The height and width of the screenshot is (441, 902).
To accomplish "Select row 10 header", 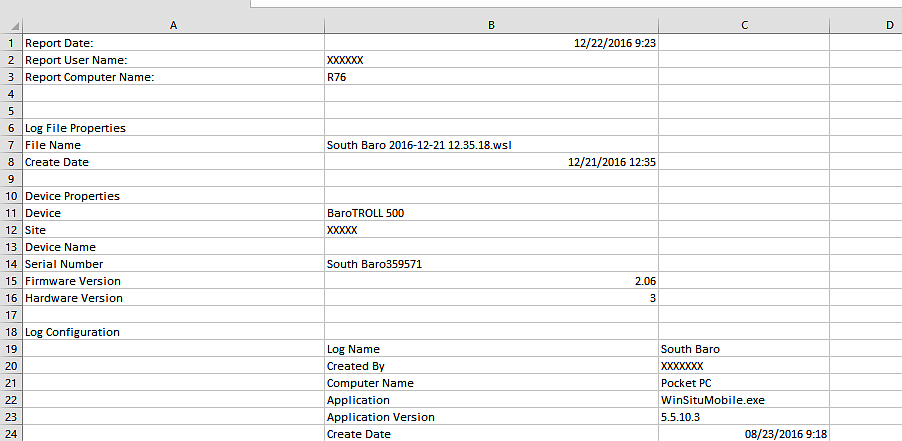I will 10,196.
